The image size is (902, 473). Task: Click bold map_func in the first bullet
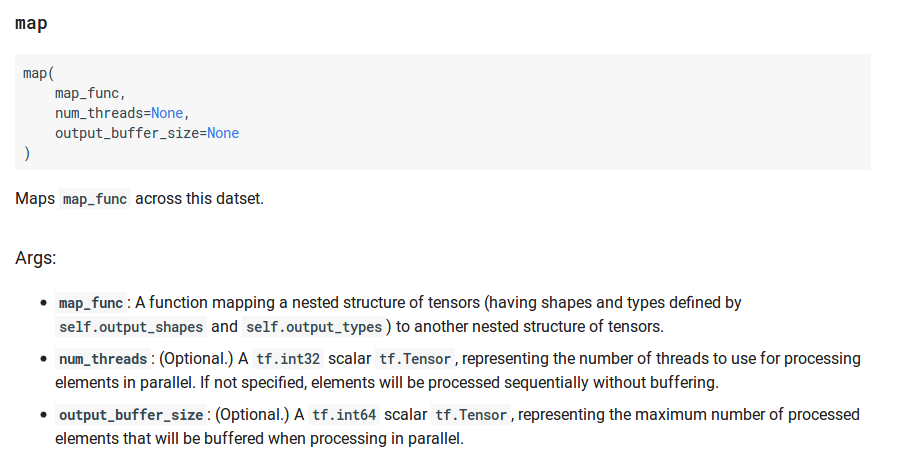91,303
